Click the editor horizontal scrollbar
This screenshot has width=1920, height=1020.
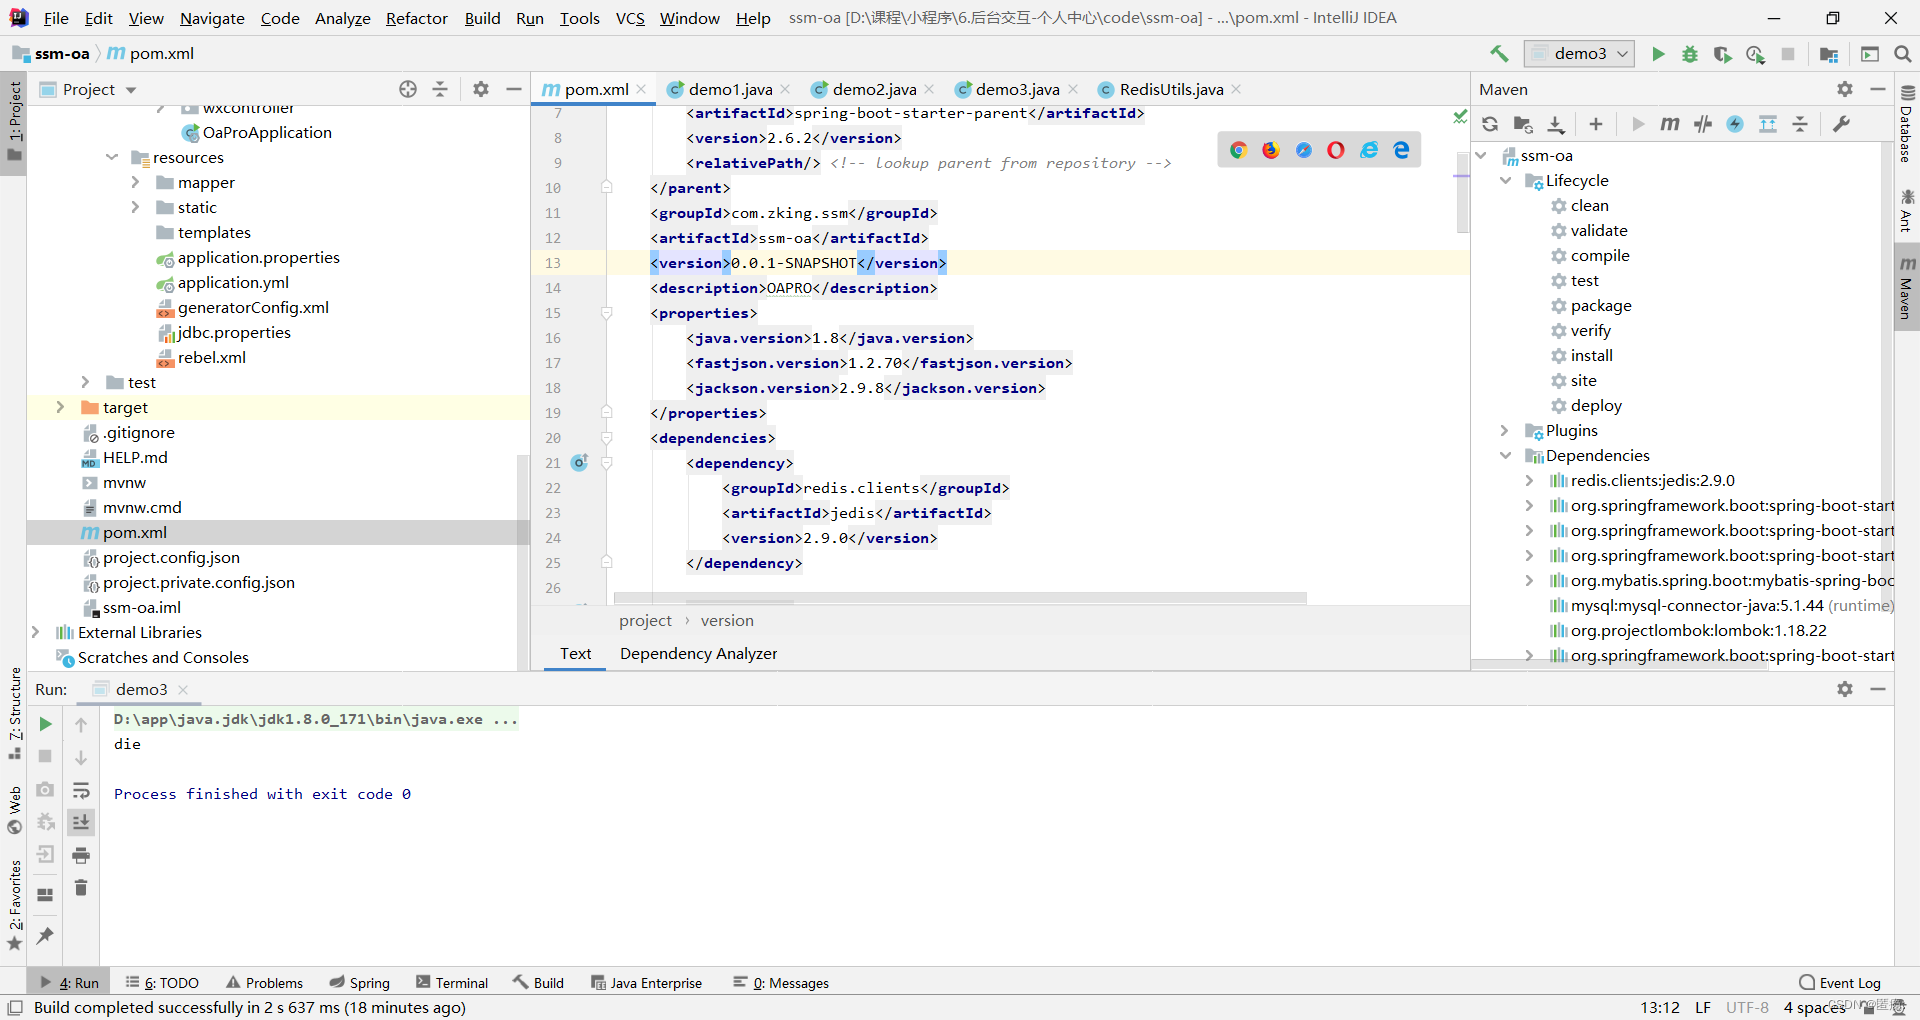(x=960, y=598)
